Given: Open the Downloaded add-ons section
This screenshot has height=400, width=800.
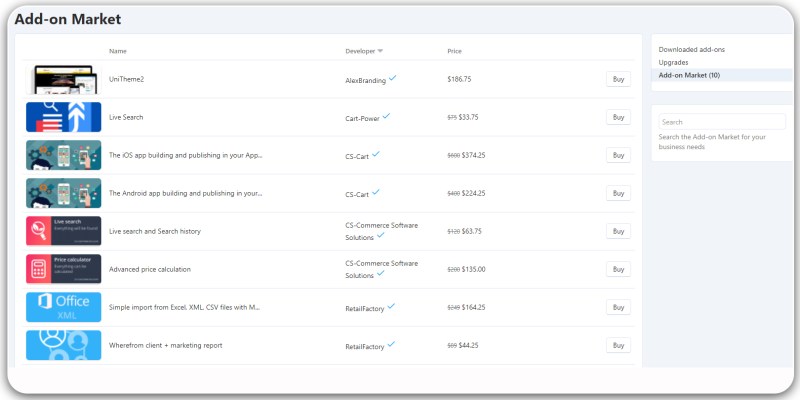Looking at the screenshot, I should [692, 49].
